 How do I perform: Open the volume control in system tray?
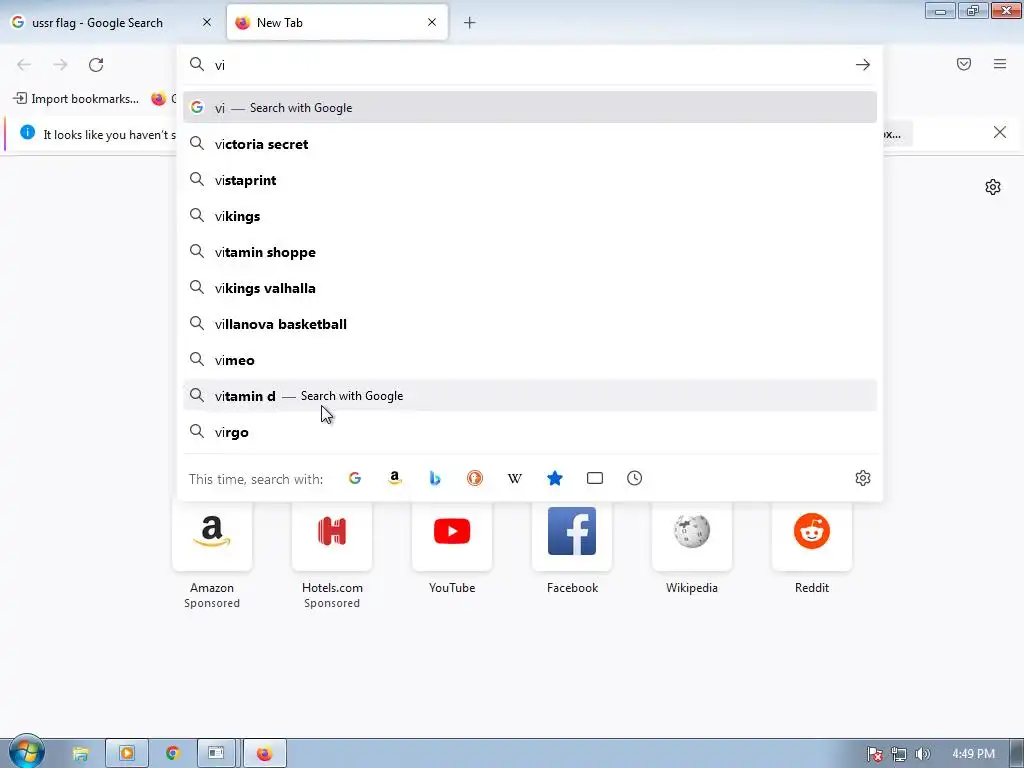tap(922, 754)
